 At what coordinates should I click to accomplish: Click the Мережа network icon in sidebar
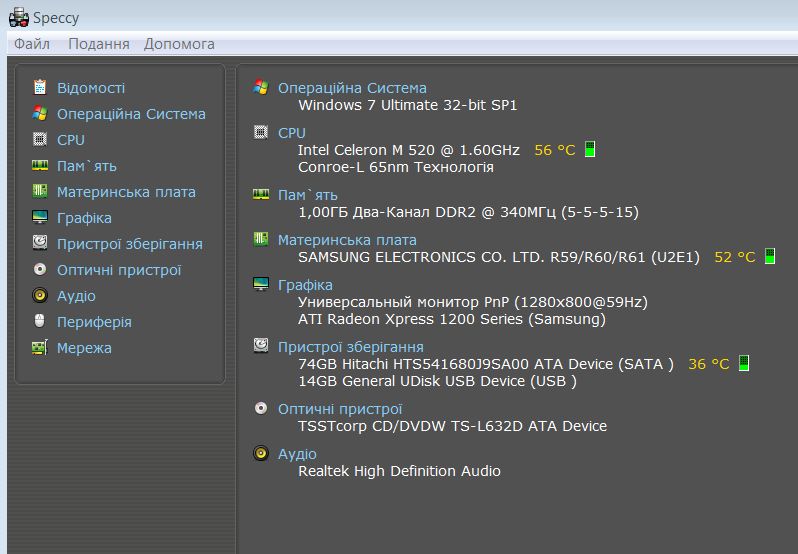[x=40, y=348]
